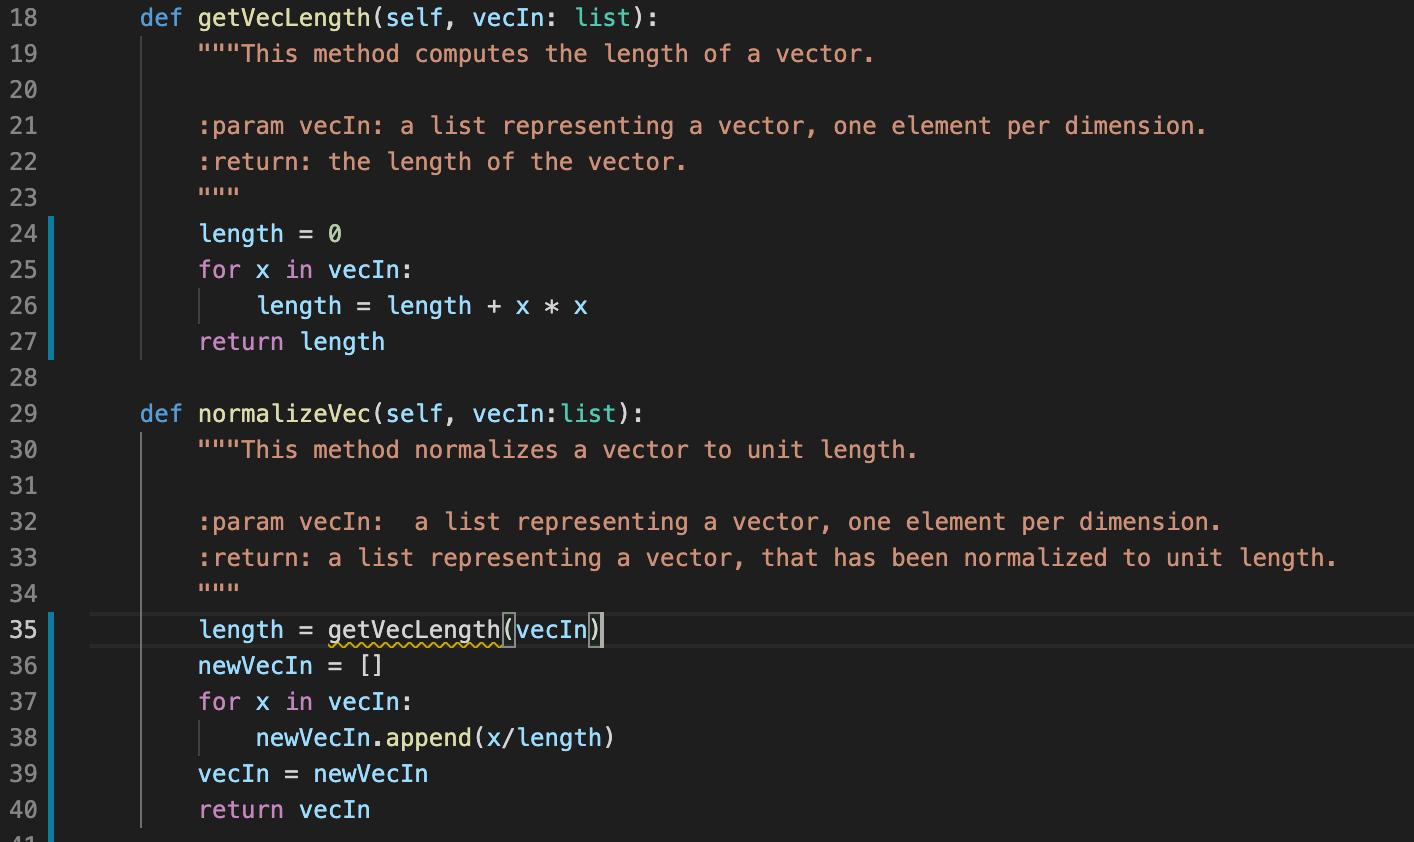Click 'x/length' argument on line 38

(x=544, y=738)
